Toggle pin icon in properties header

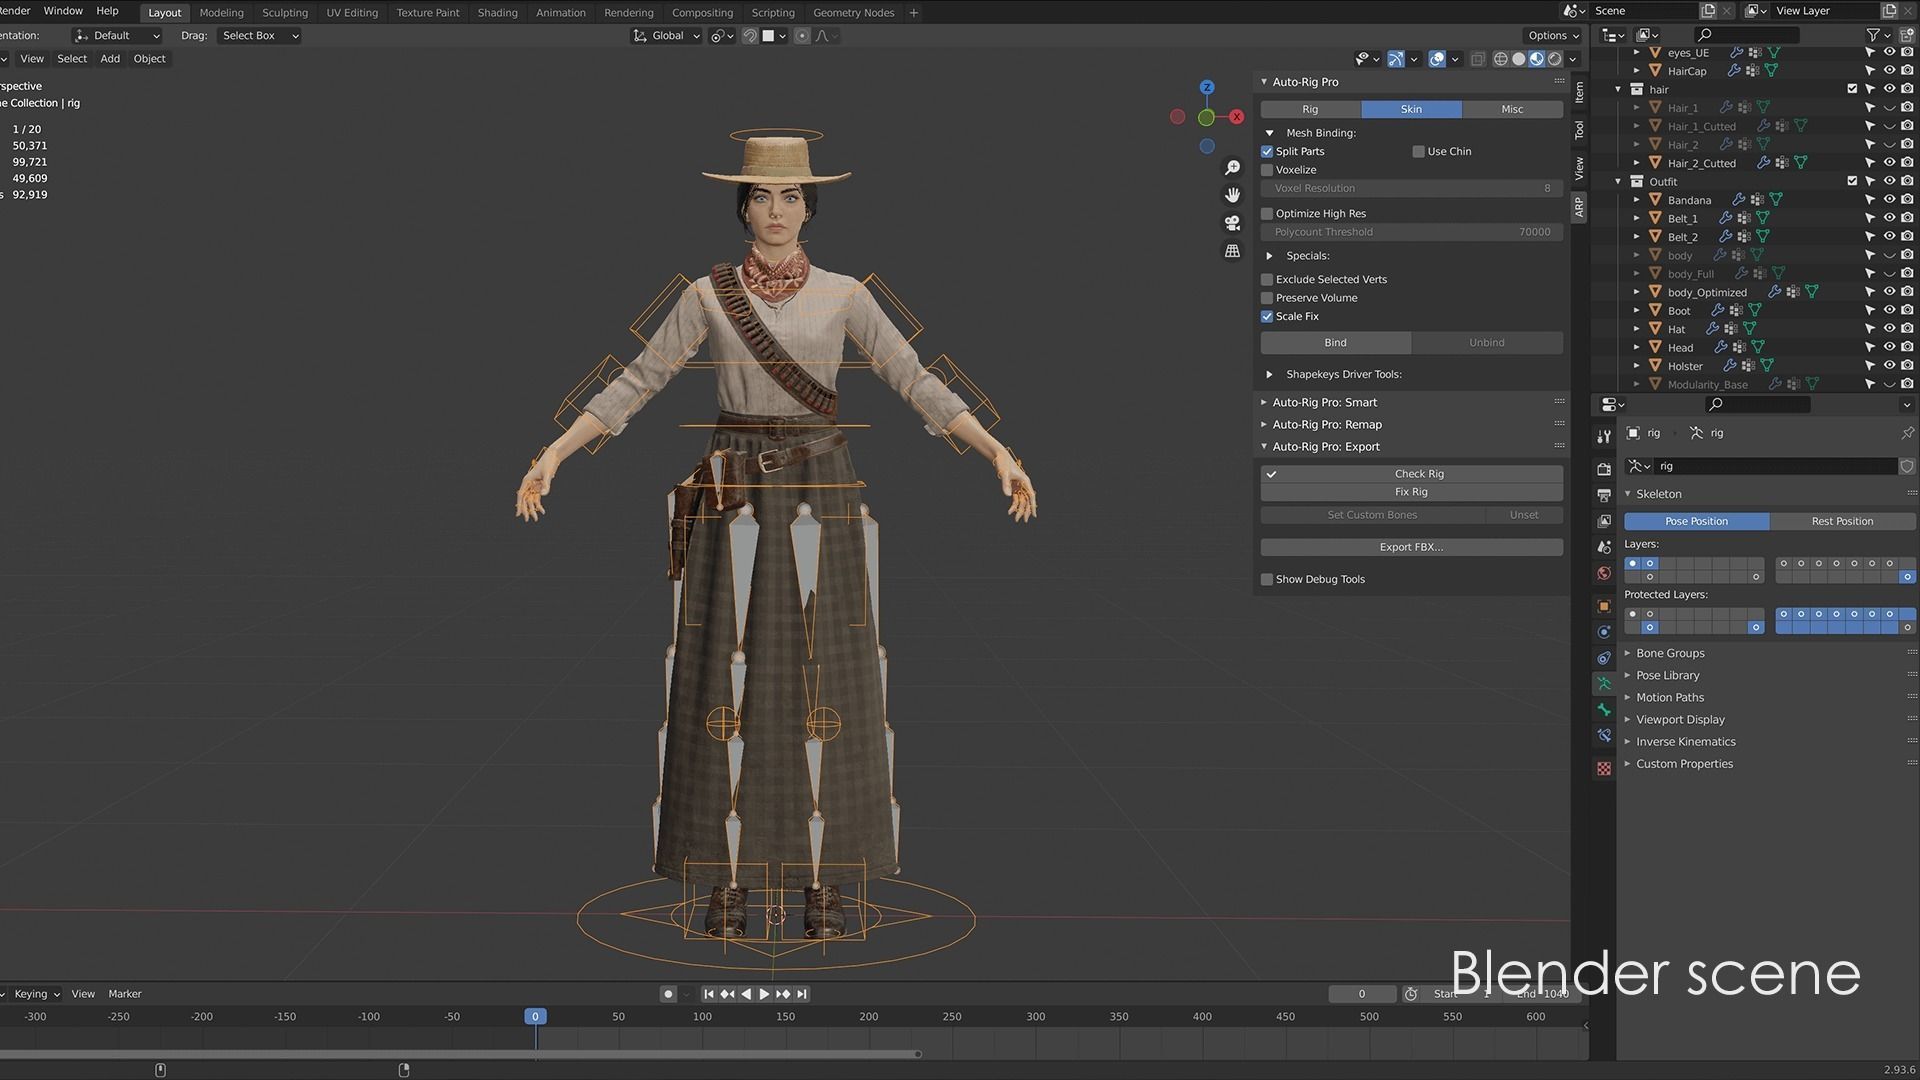tap(1907, 433)
